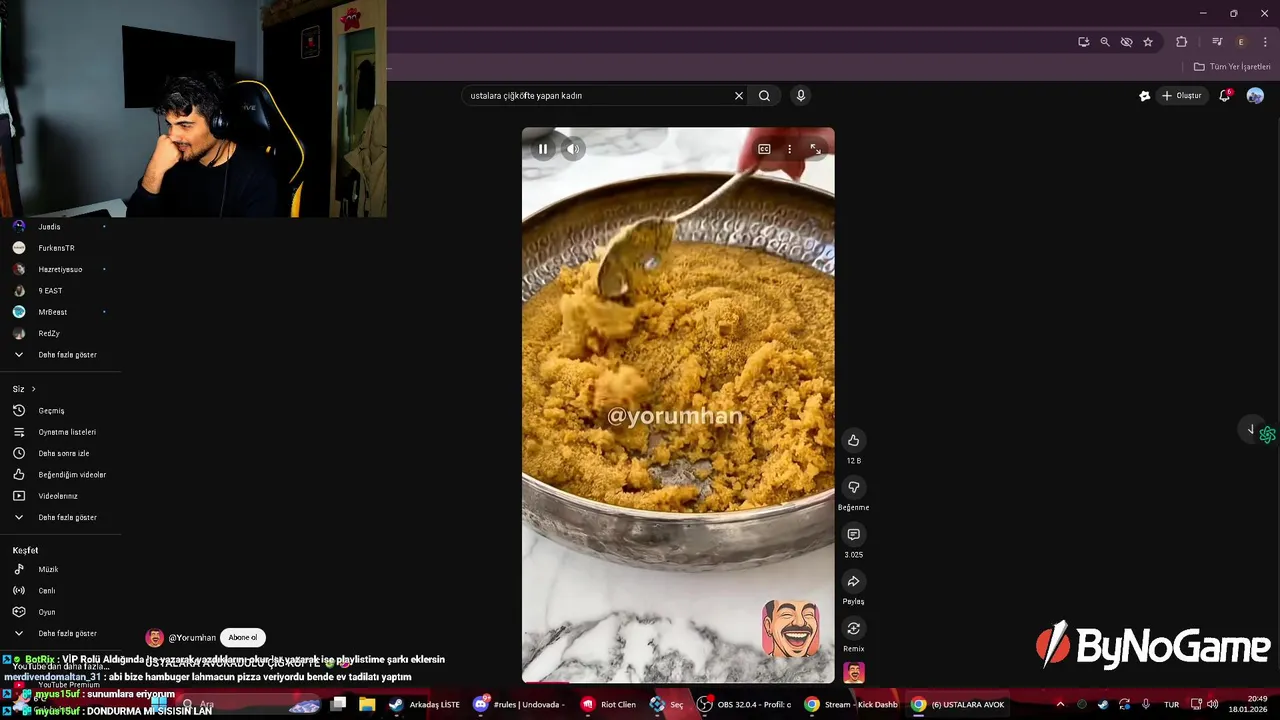Open the sound thumbnail below Remix
Screen dimensions: 1280x720
coord(854,672)
